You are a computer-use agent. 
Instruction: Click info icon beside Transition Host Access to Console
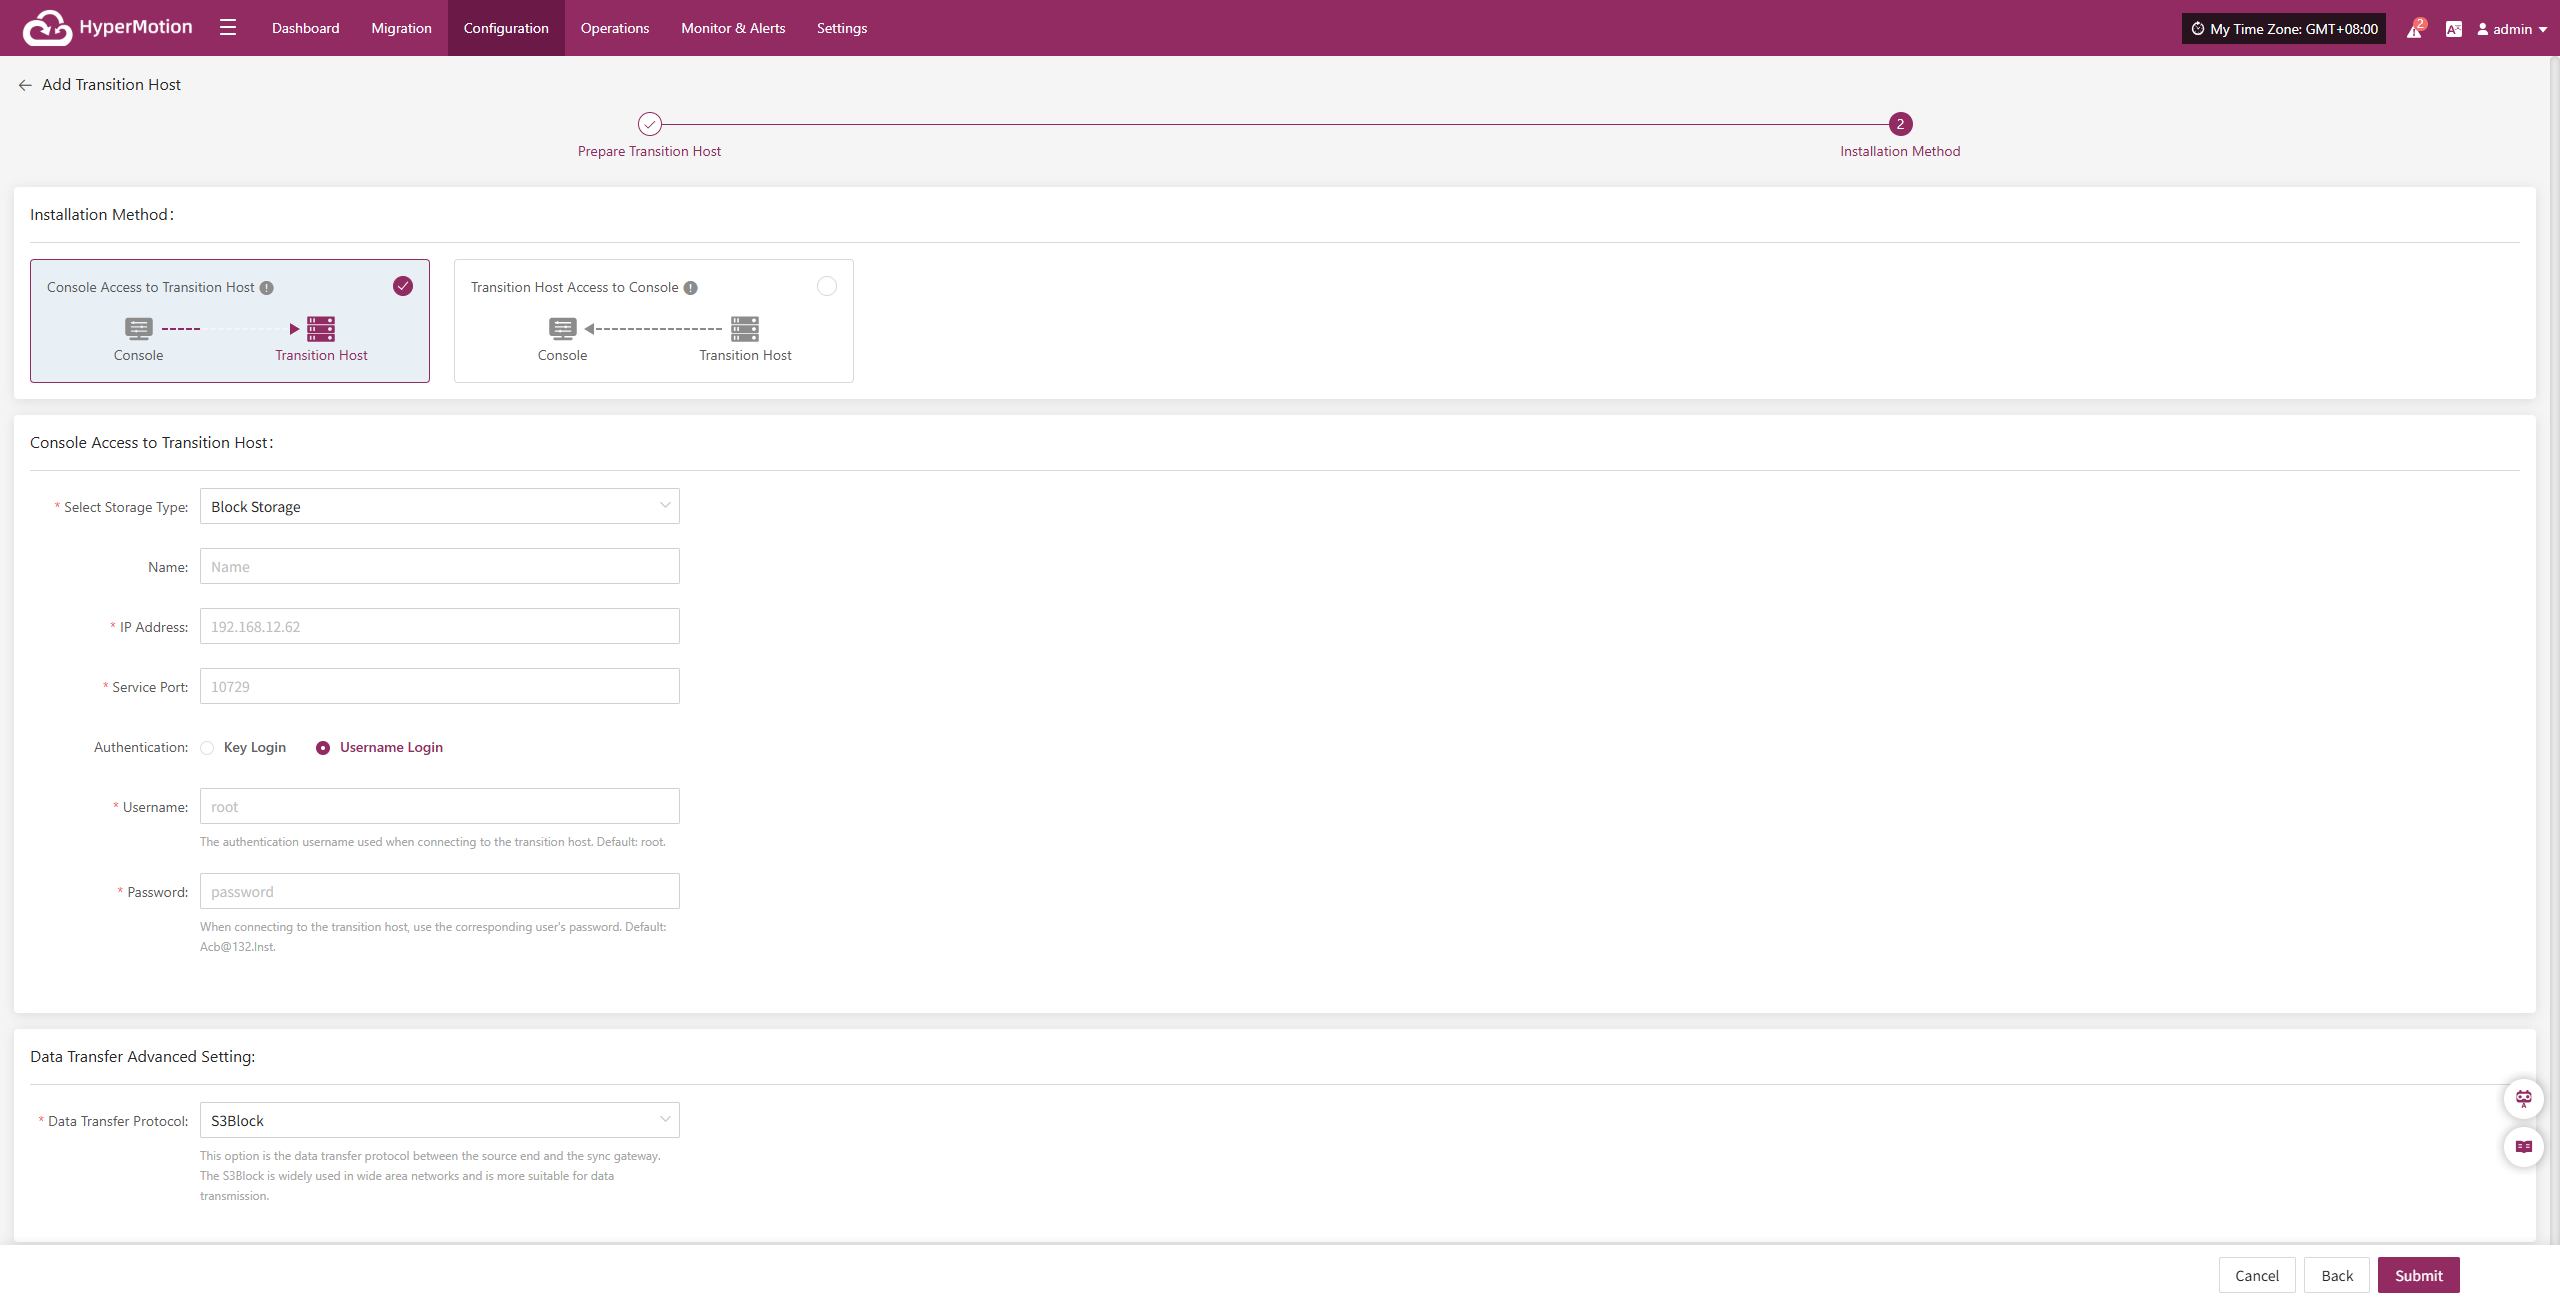pos(691,288)
